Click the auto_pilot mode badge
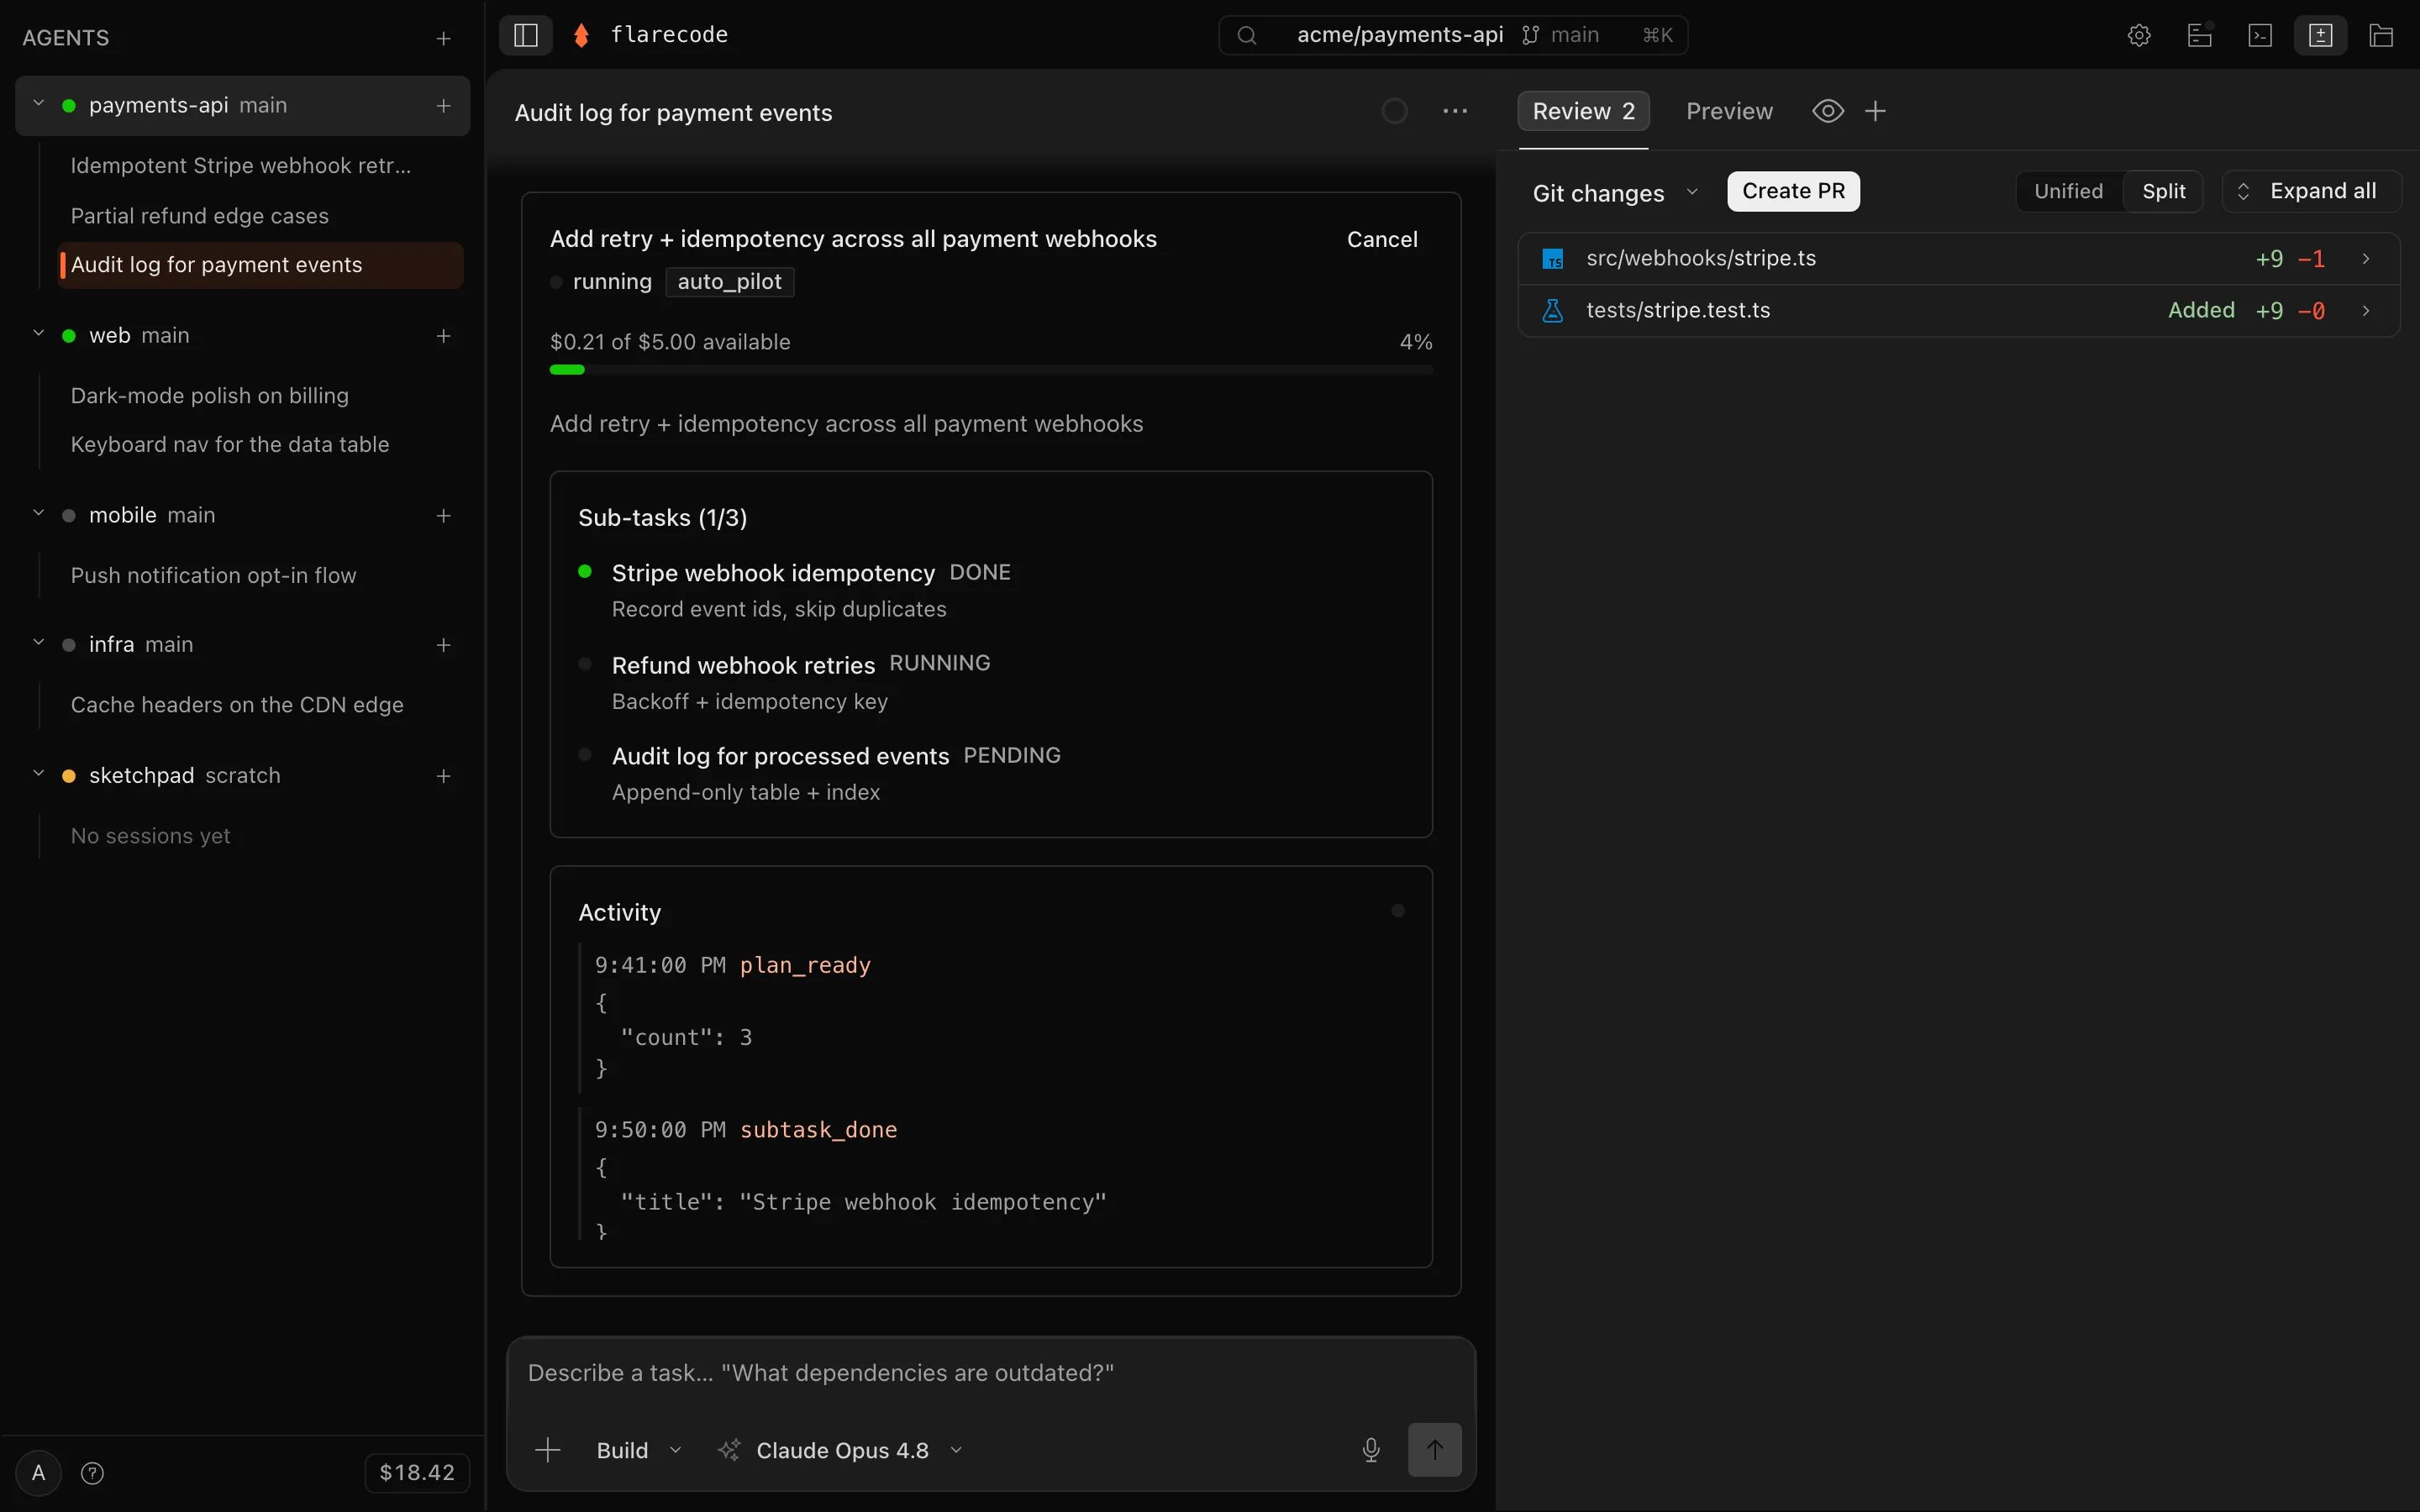 coord(730,282)
